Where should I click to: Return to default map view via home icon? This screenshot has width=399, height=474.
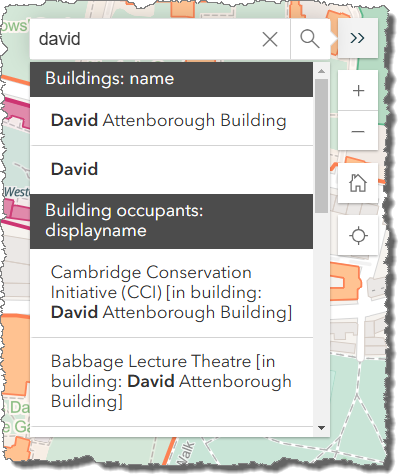[358, 183]
